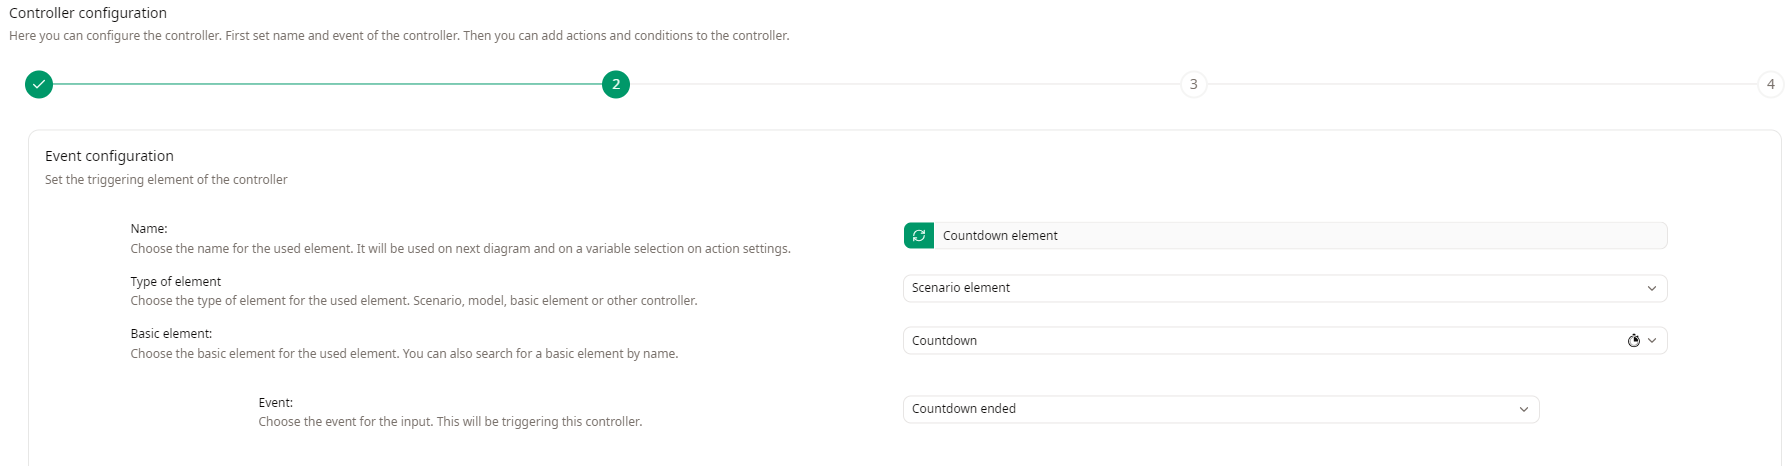1788x466 pixels.
Task: Click the 'Name:' label
Action: (149, 229)
